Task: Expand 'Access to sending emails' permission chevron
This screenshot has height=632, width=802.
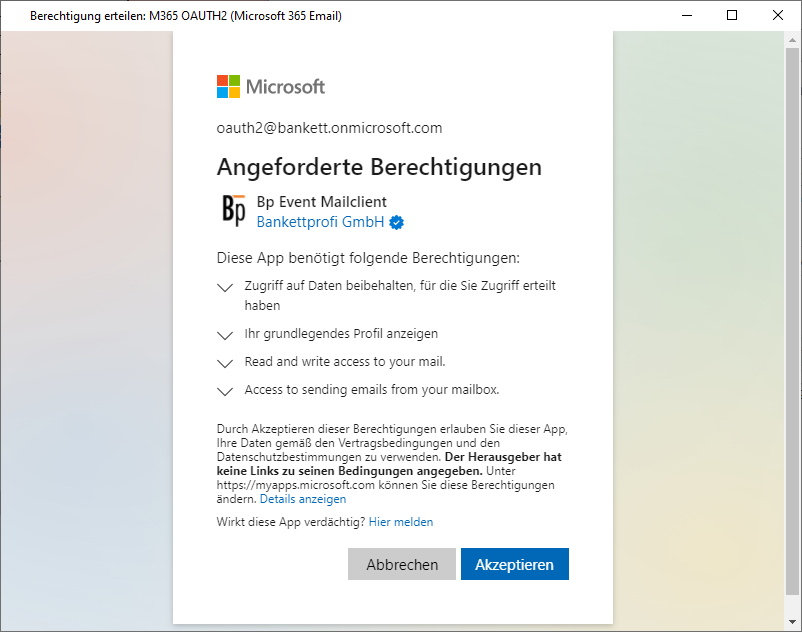Action: [x=225, y=391]
